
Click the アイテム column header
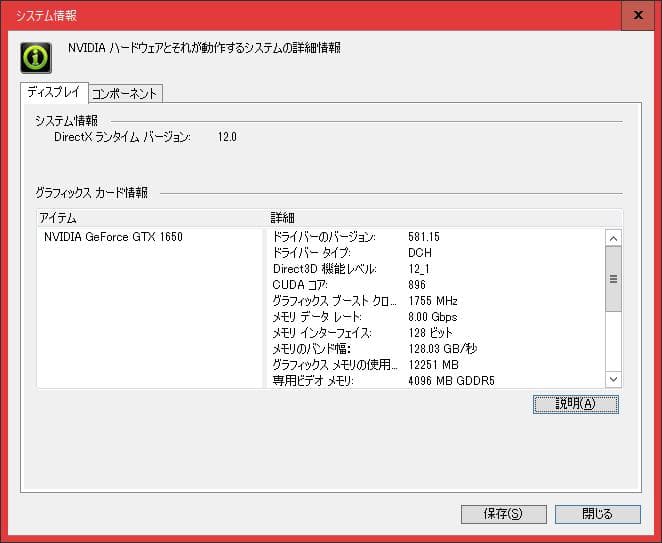(x=58, y=218)
